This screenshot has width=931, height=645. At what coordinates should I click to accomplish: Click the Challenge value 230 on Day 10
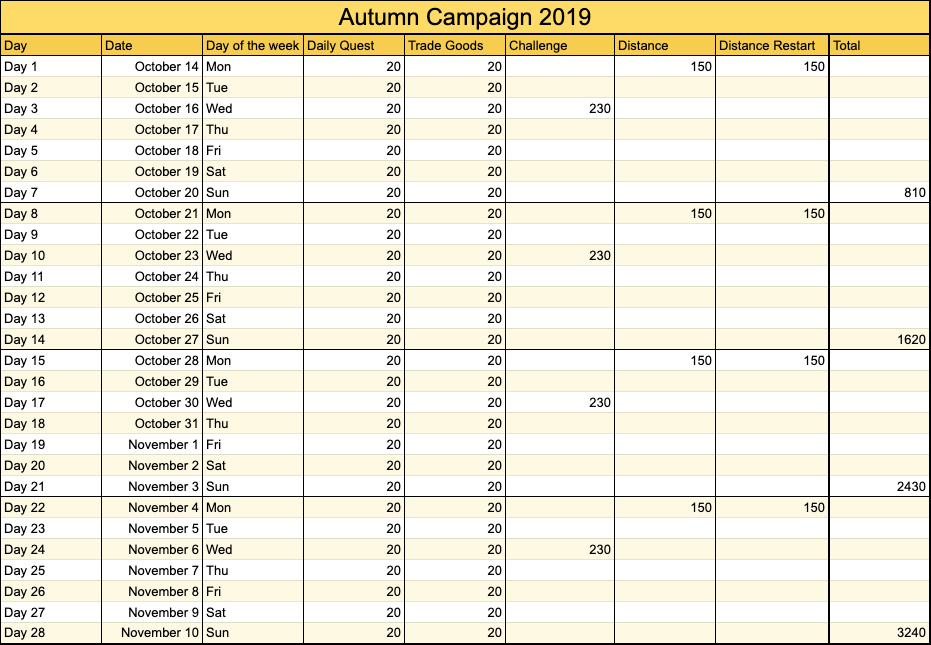(560, 255)
